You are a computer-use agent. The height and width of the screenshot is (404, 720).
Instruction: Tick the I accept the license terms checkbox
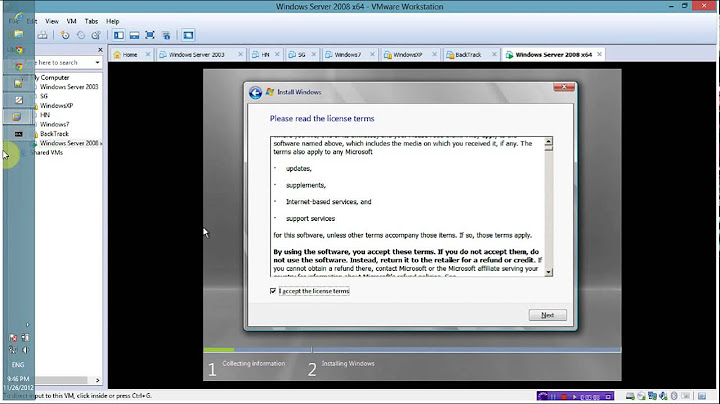click(273, 291)
